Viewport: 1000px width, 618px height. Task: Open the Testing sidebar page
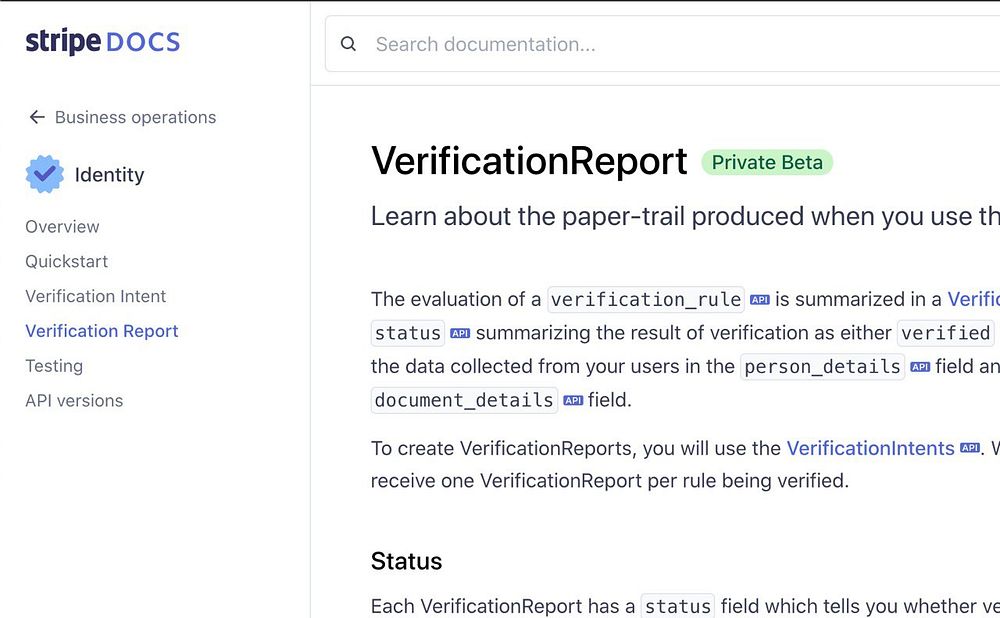pos(54,366)
